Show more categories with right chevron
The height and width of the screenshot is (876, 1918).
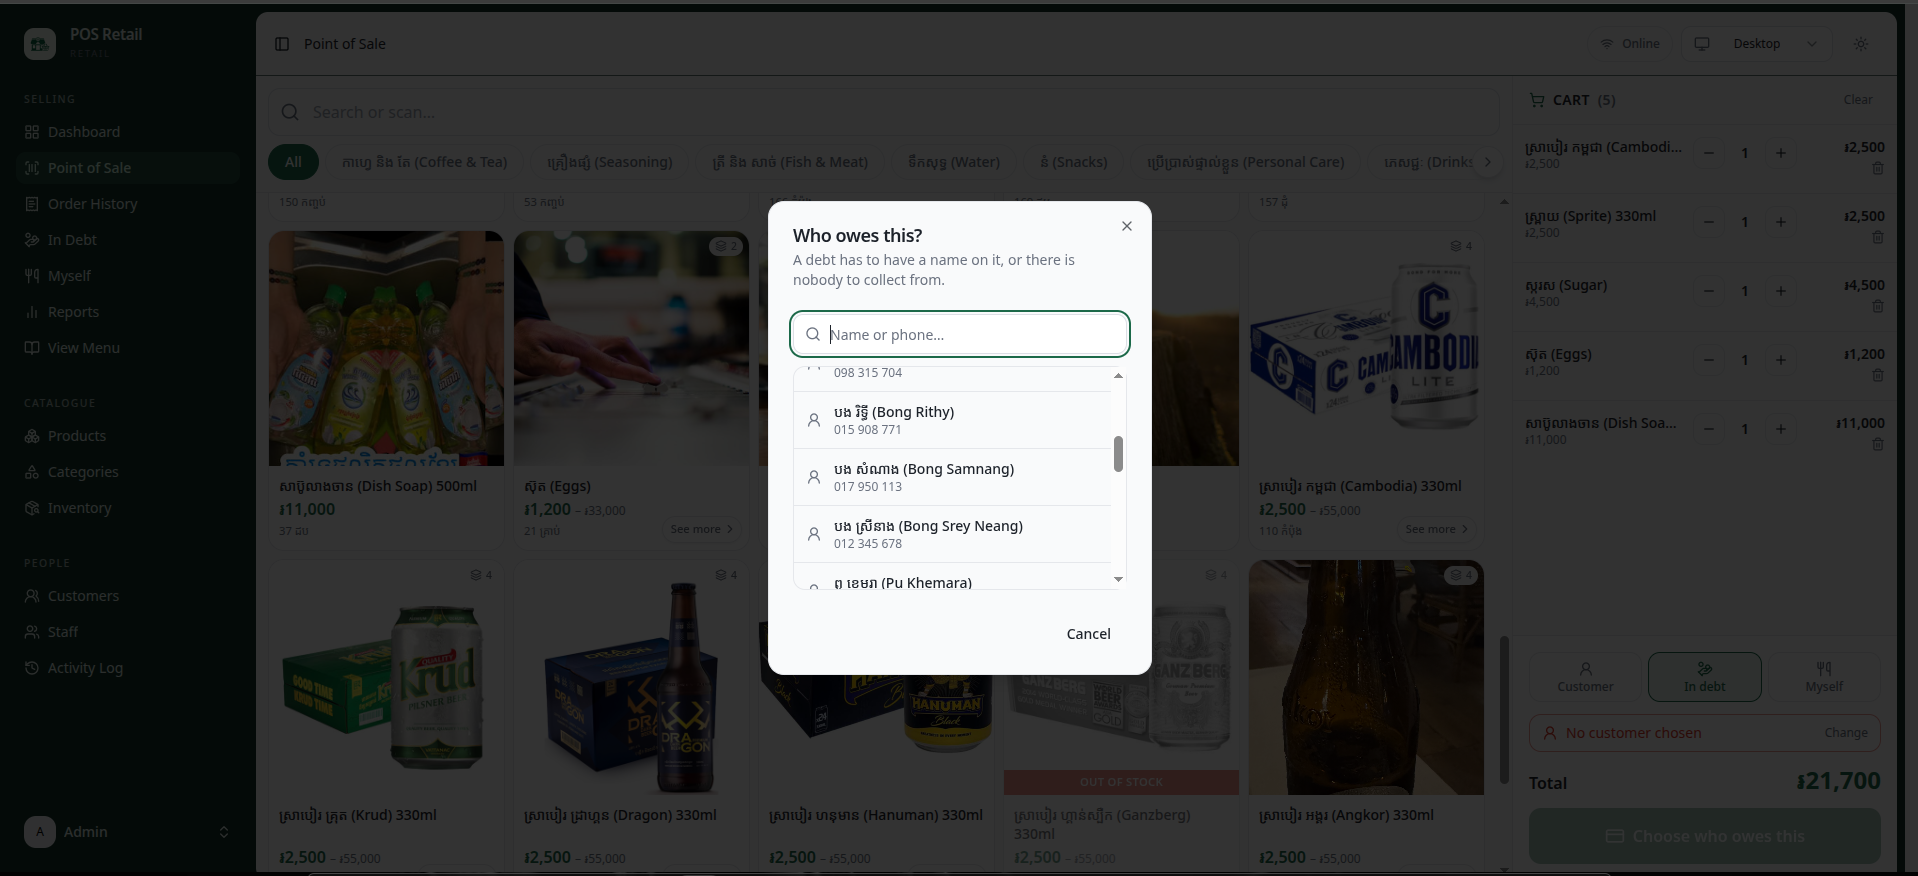coord(1487,162)
